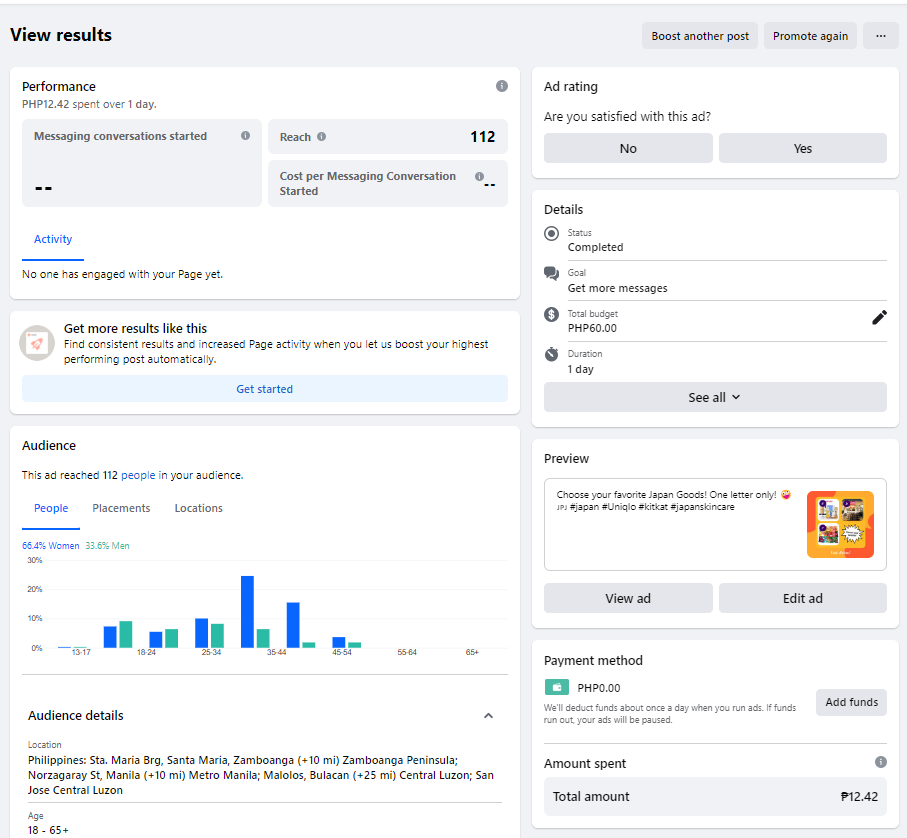The height and width of the screenshot is (838, 907).
Task: Click the tallest blue bar for ages 35-44
Action: (x=247, y=612)
